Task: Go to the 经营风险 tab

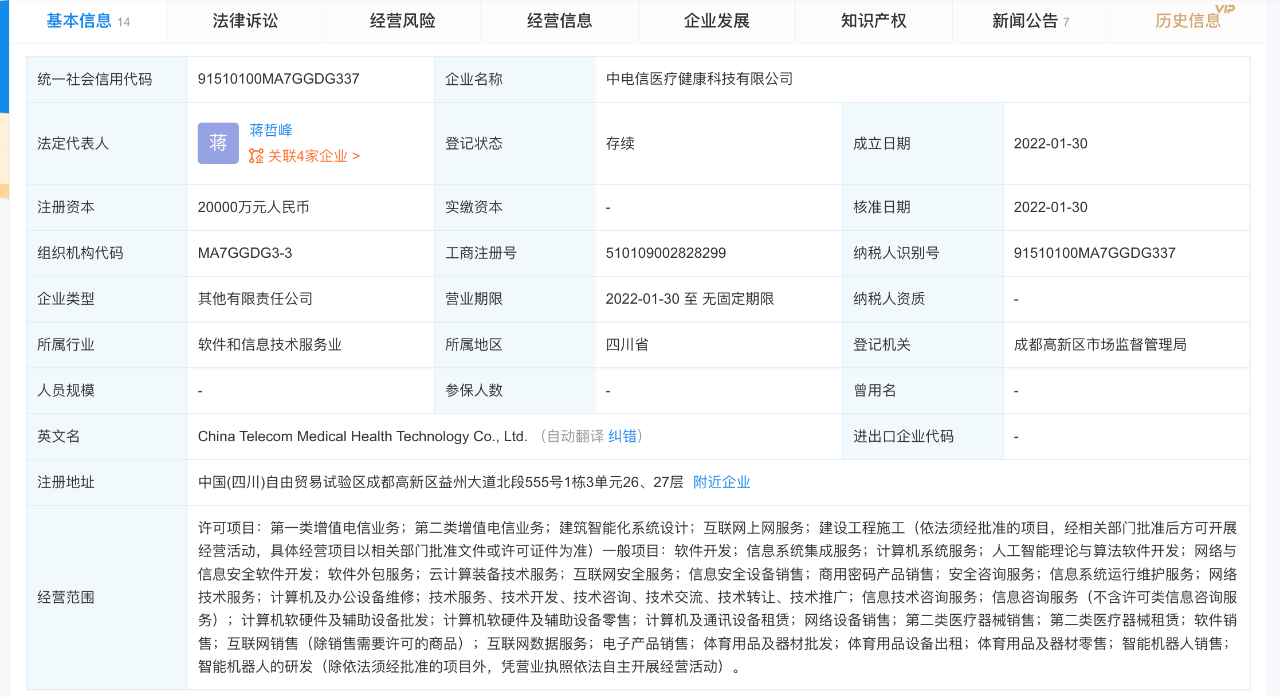Action: click(x=402, y=21)
